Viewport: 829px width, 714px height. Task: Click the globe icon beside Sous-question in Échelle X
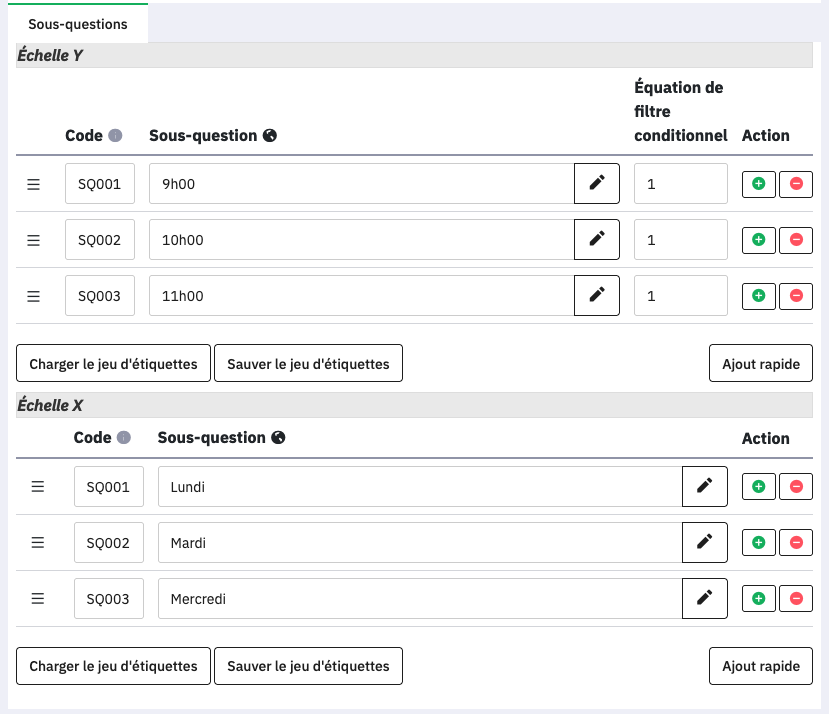click(278, 438)
